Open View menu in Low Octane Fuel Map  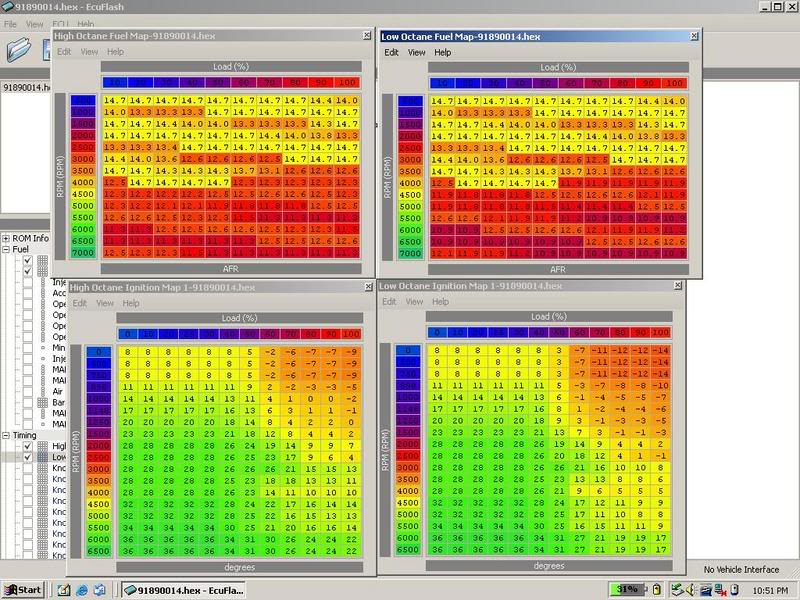[x=416, y=52]
